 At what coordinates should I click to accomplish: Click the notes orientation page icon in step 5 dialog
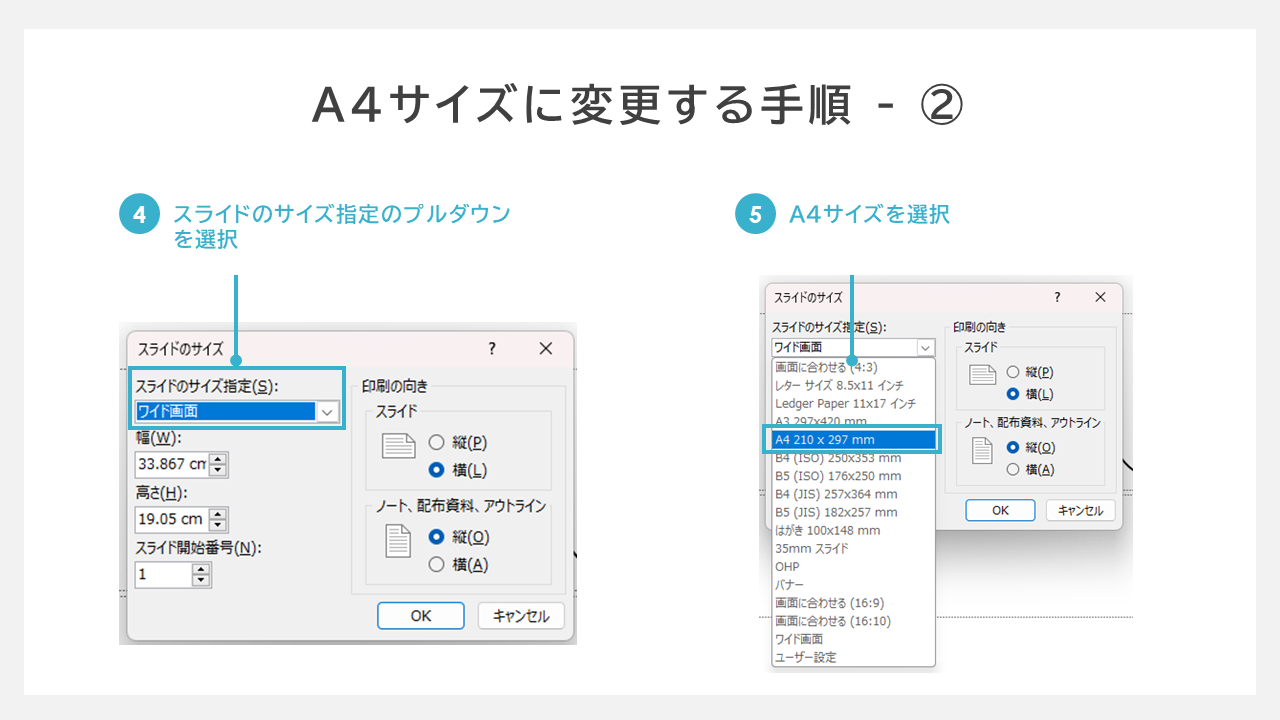click(x=983, y=451)
